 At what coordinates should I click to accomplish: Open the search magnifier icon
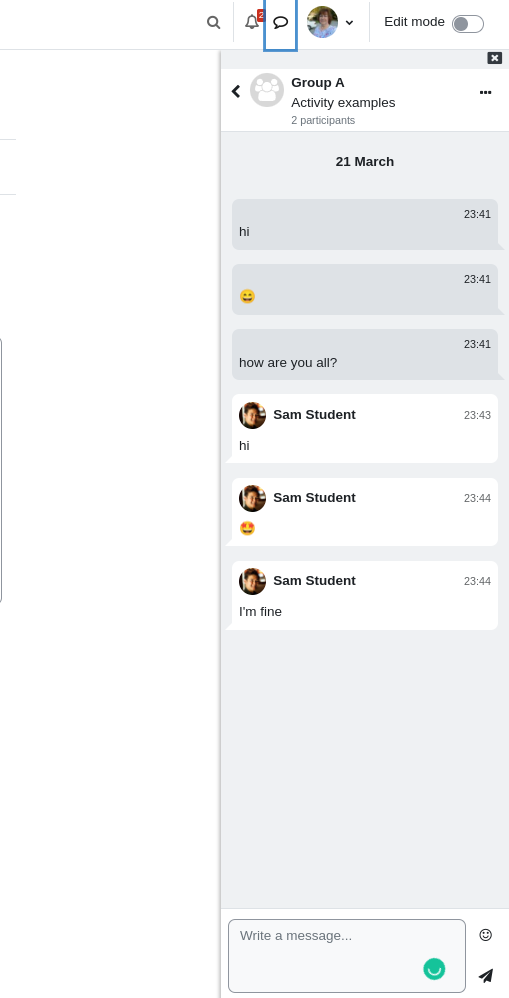(213, 23)
